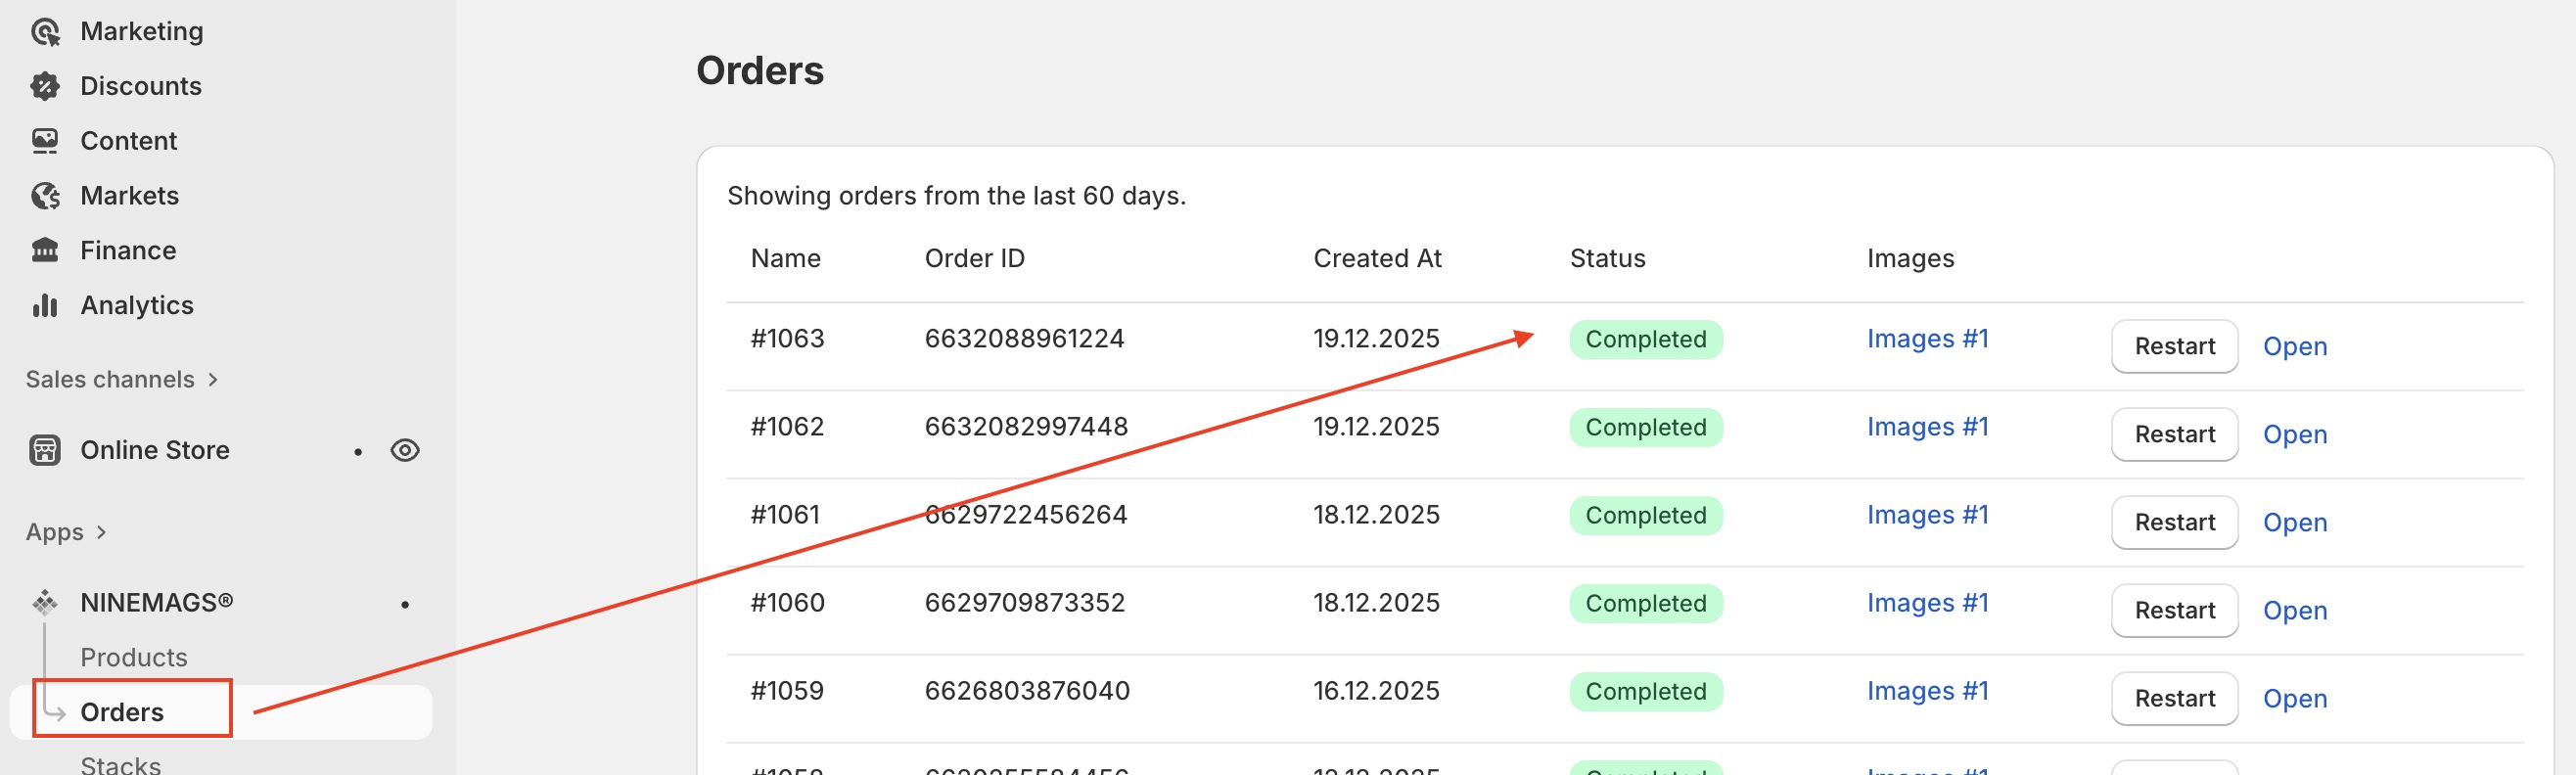Open the Content section

(129, 141)
